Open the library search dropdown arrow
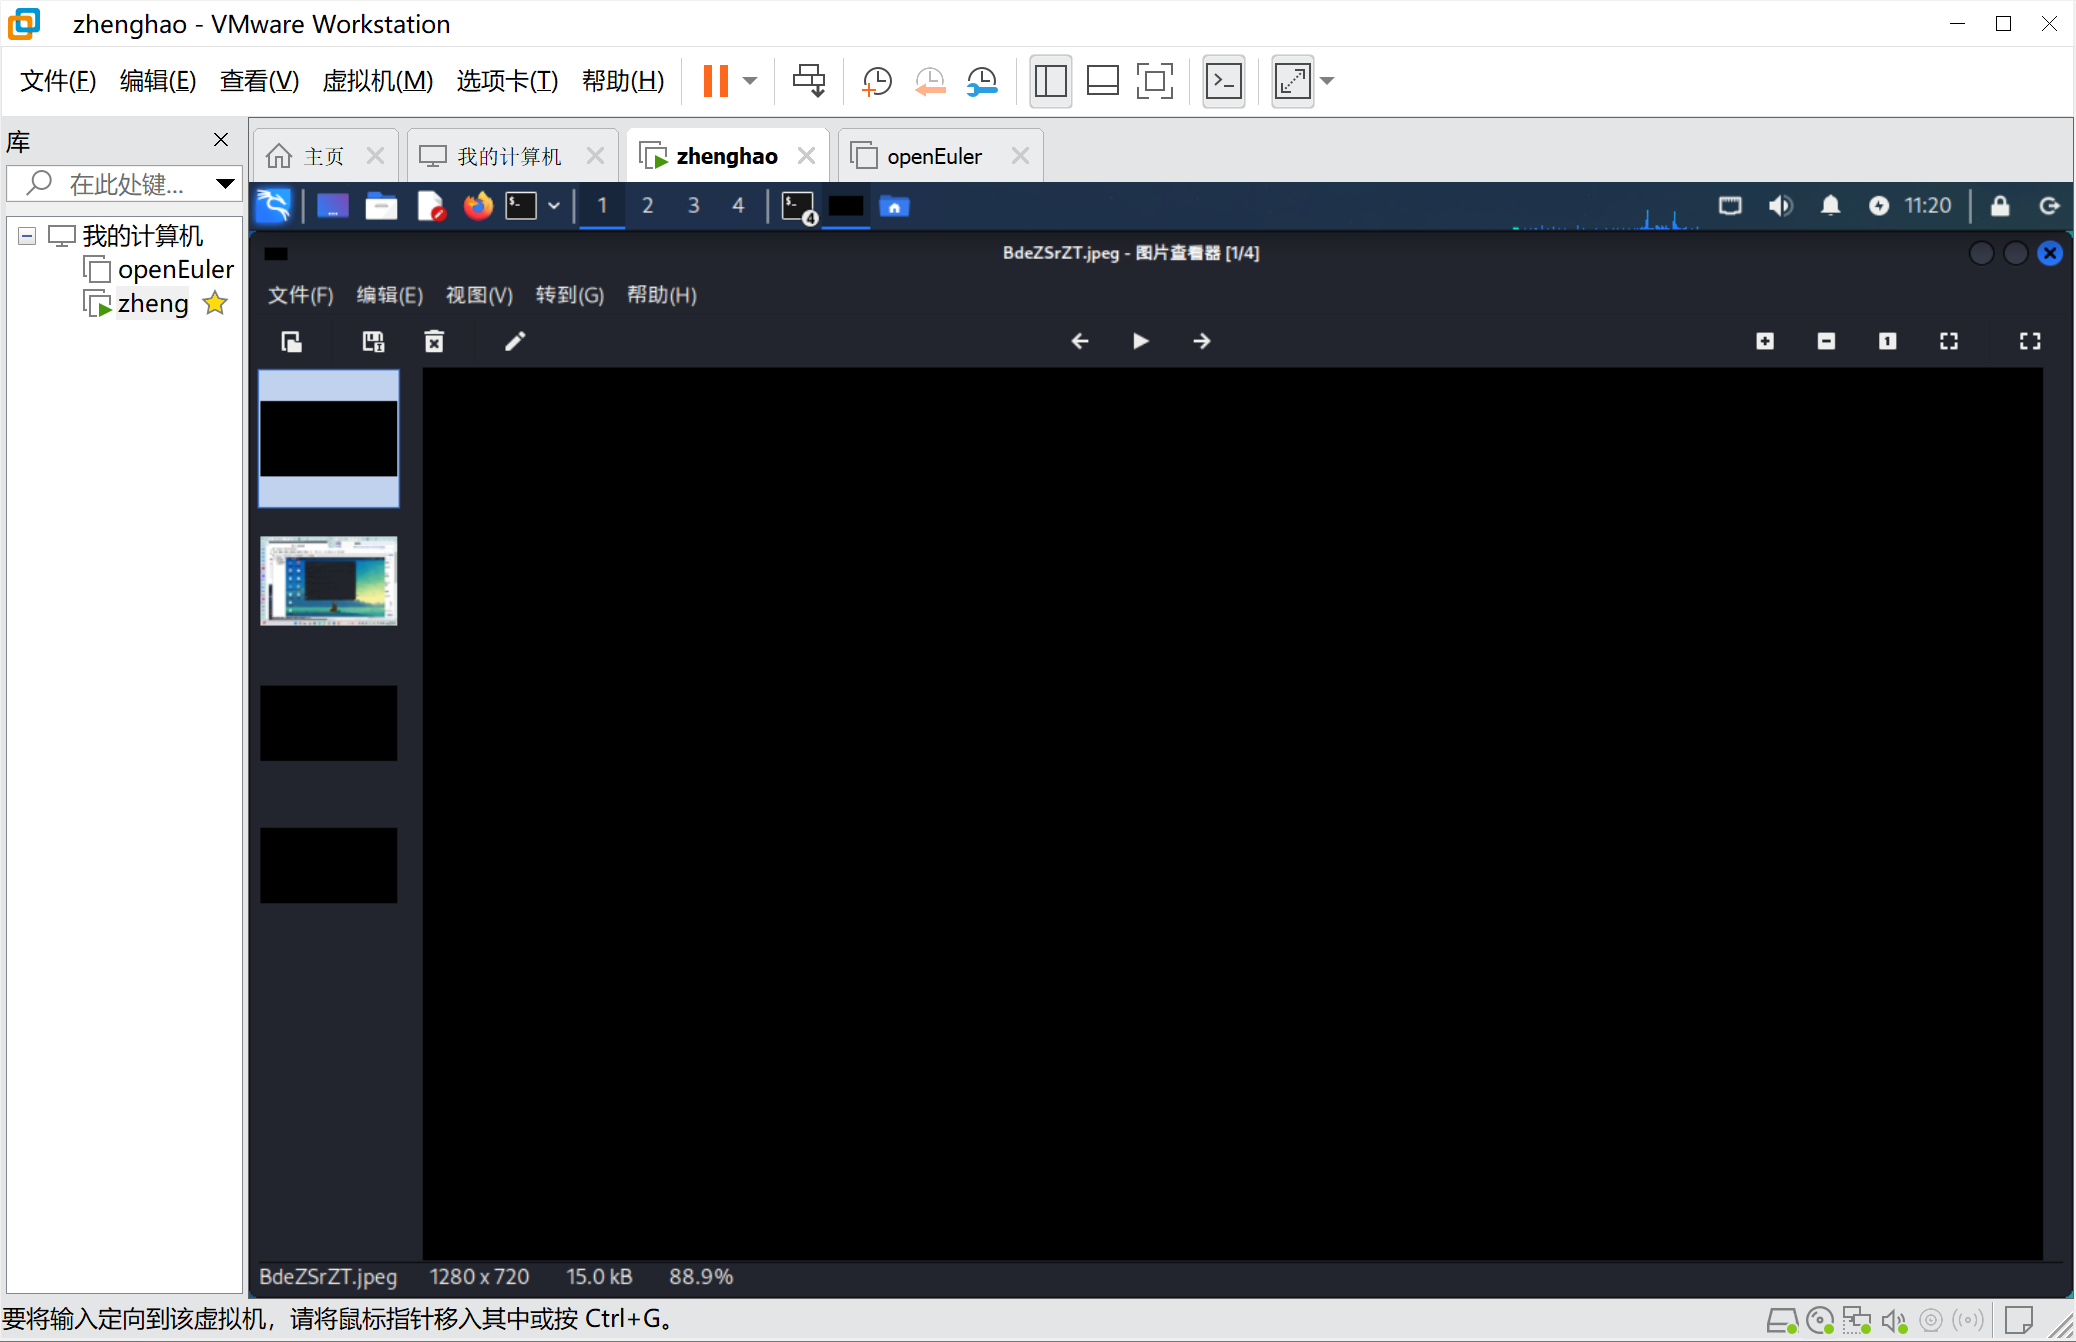Image resolution: width=2076 pixels, height=1342 pixels. (225, 183)
